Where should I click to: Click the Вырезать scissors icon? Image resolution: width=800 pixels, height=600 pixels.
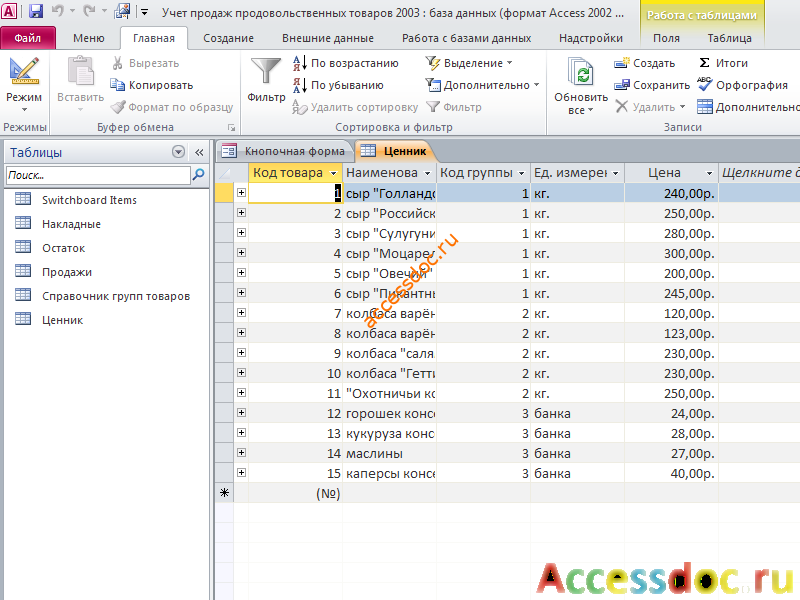(x=117, y=63)
